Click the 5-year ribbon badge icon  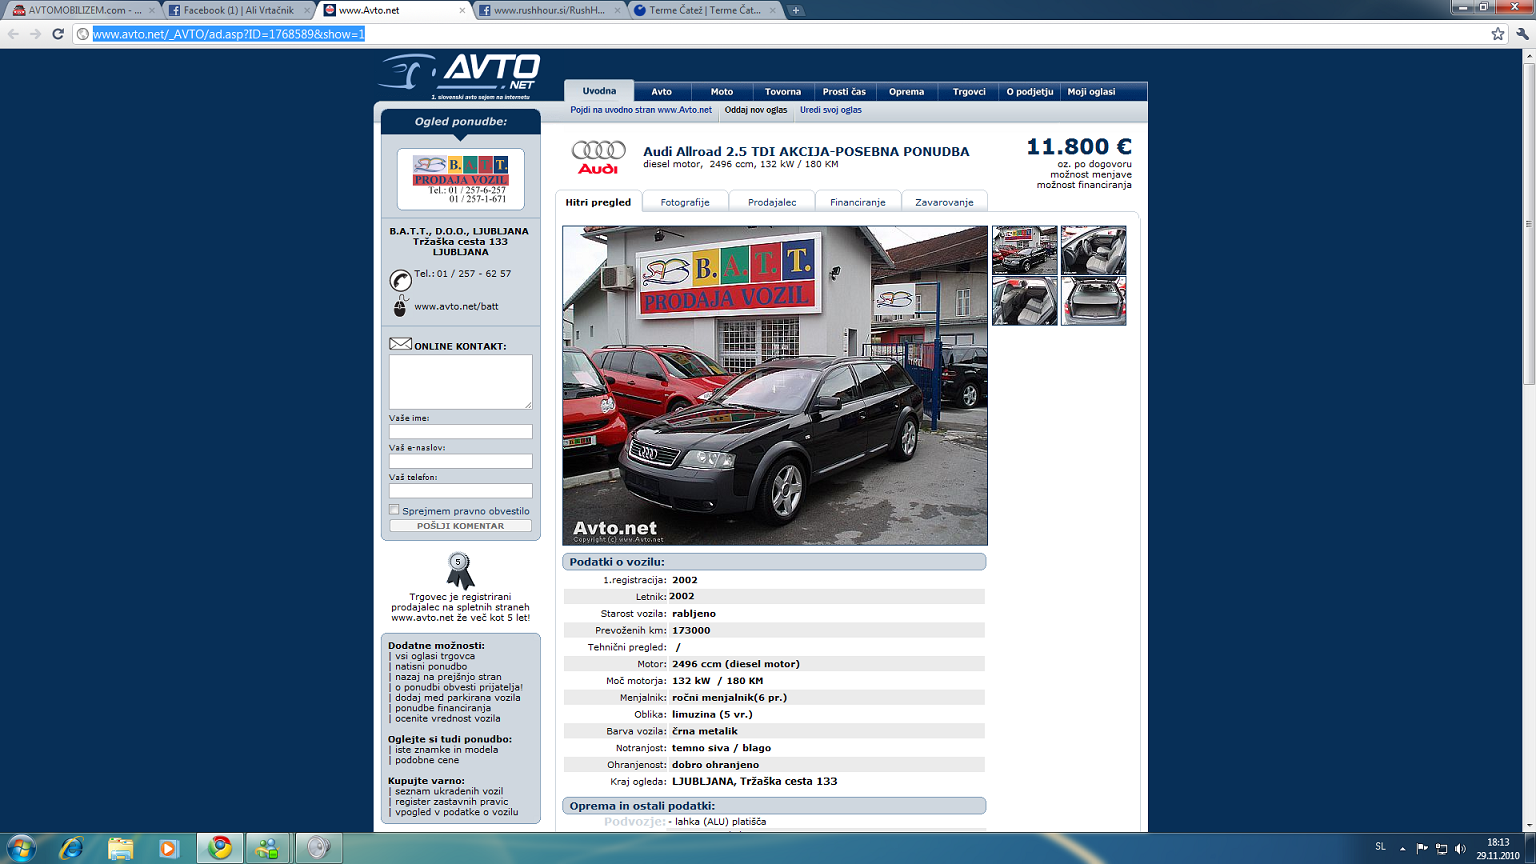click(x=460, y=570)
